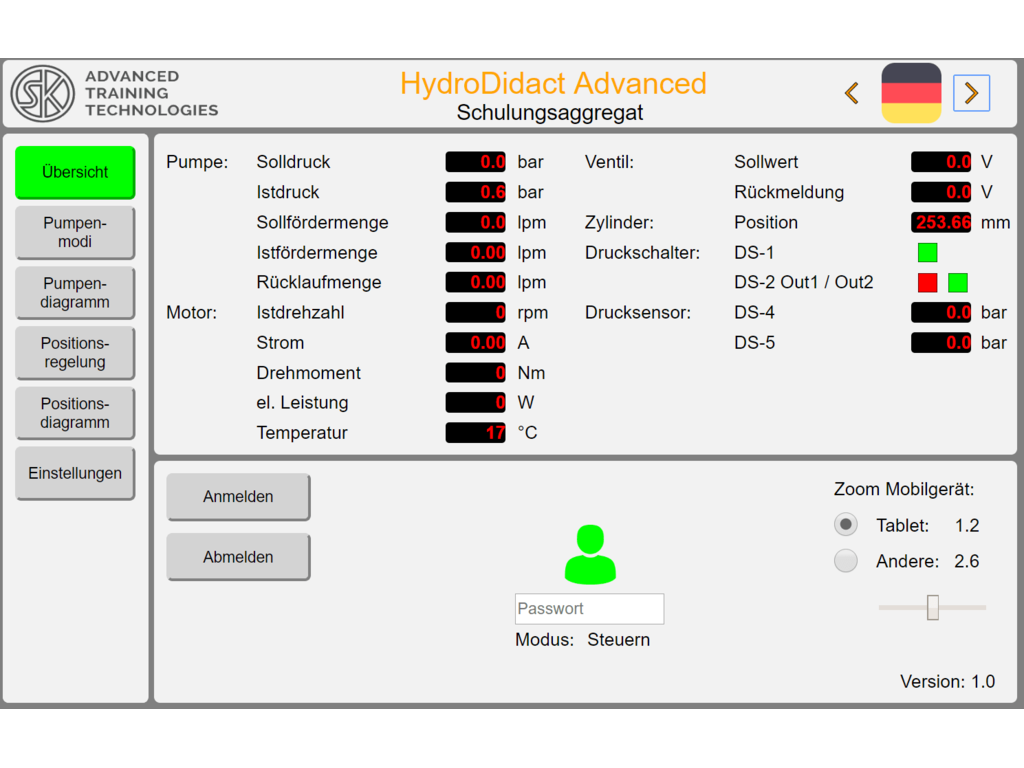Click the Zylinder Position 253.66 value

941,222
